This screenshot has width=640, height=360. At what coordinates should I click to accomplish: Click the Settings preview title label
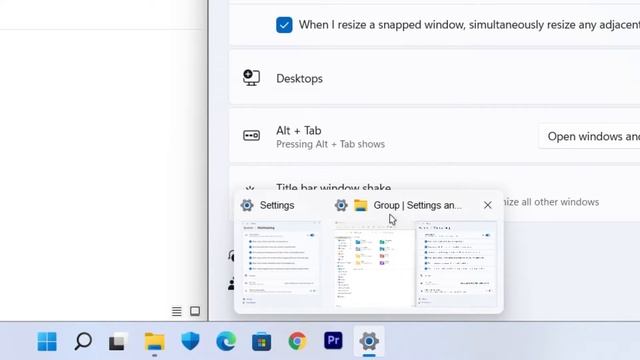[x=277, y=205]
